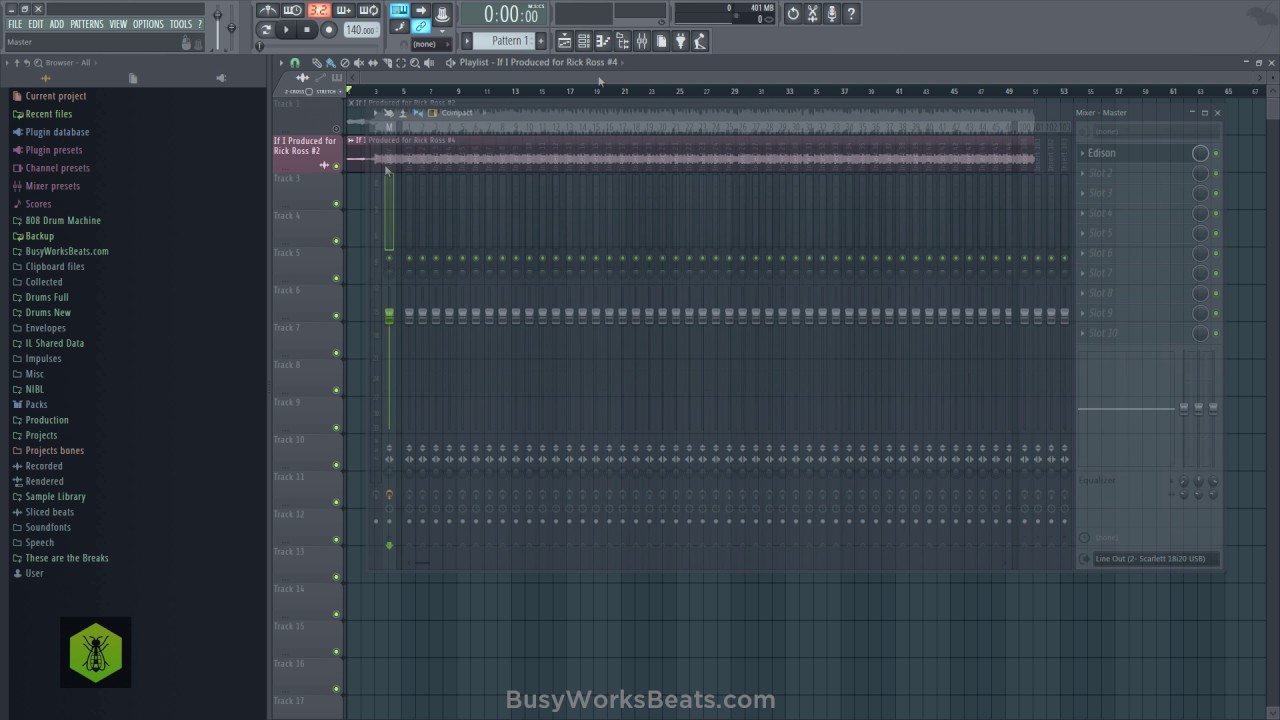The image size is (1280, 720).
Task: Open the EDIT menu
Action: (x=36, y=24)
